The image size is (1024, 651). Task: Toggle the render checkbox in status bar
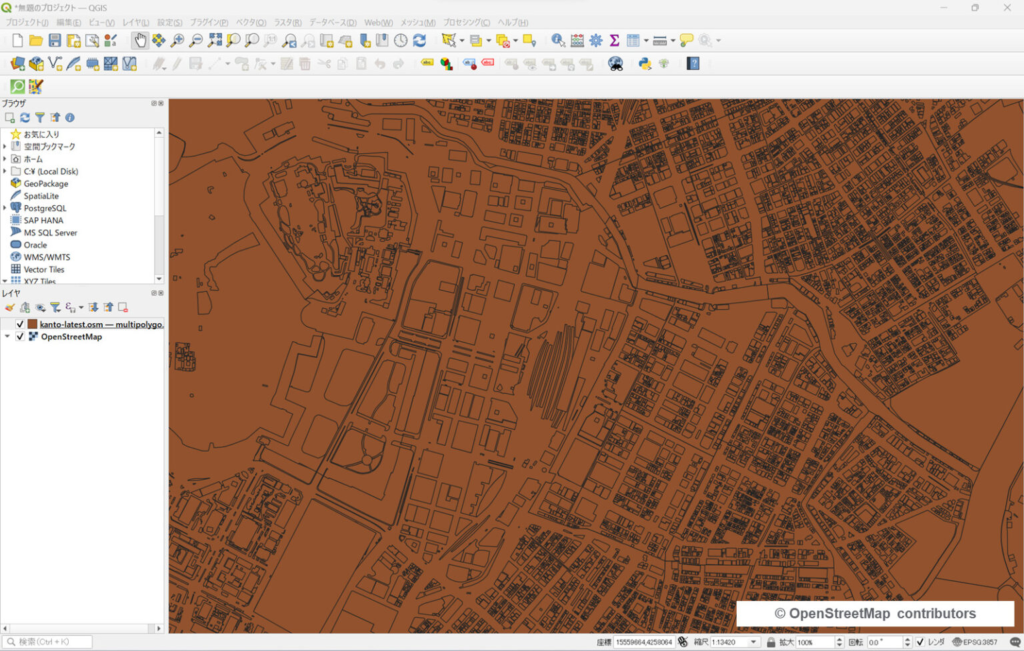click(920, 642)
